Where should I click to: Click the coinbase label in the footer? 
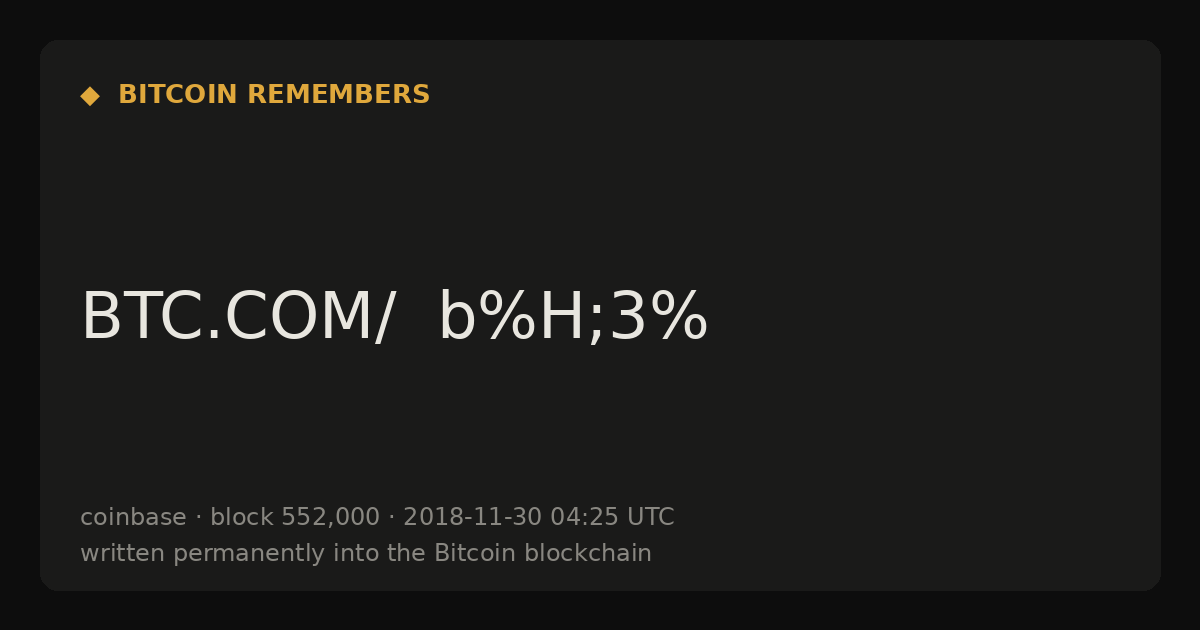(133, 517)
